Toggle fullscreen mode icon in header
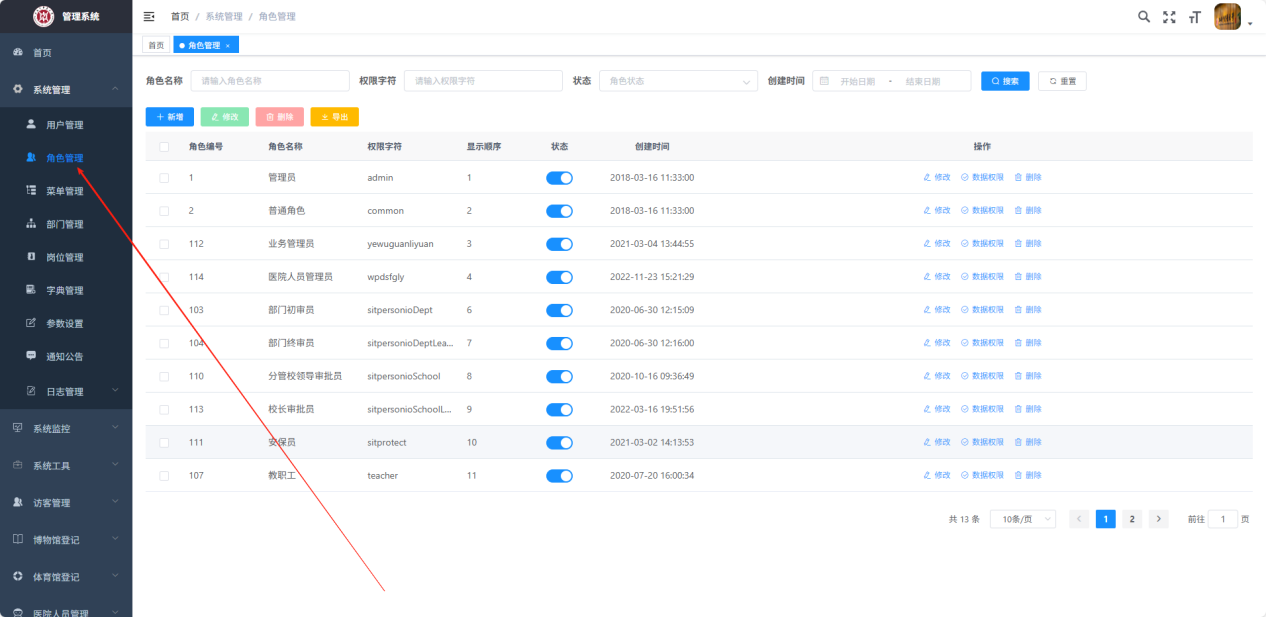 click(1169, 17)
